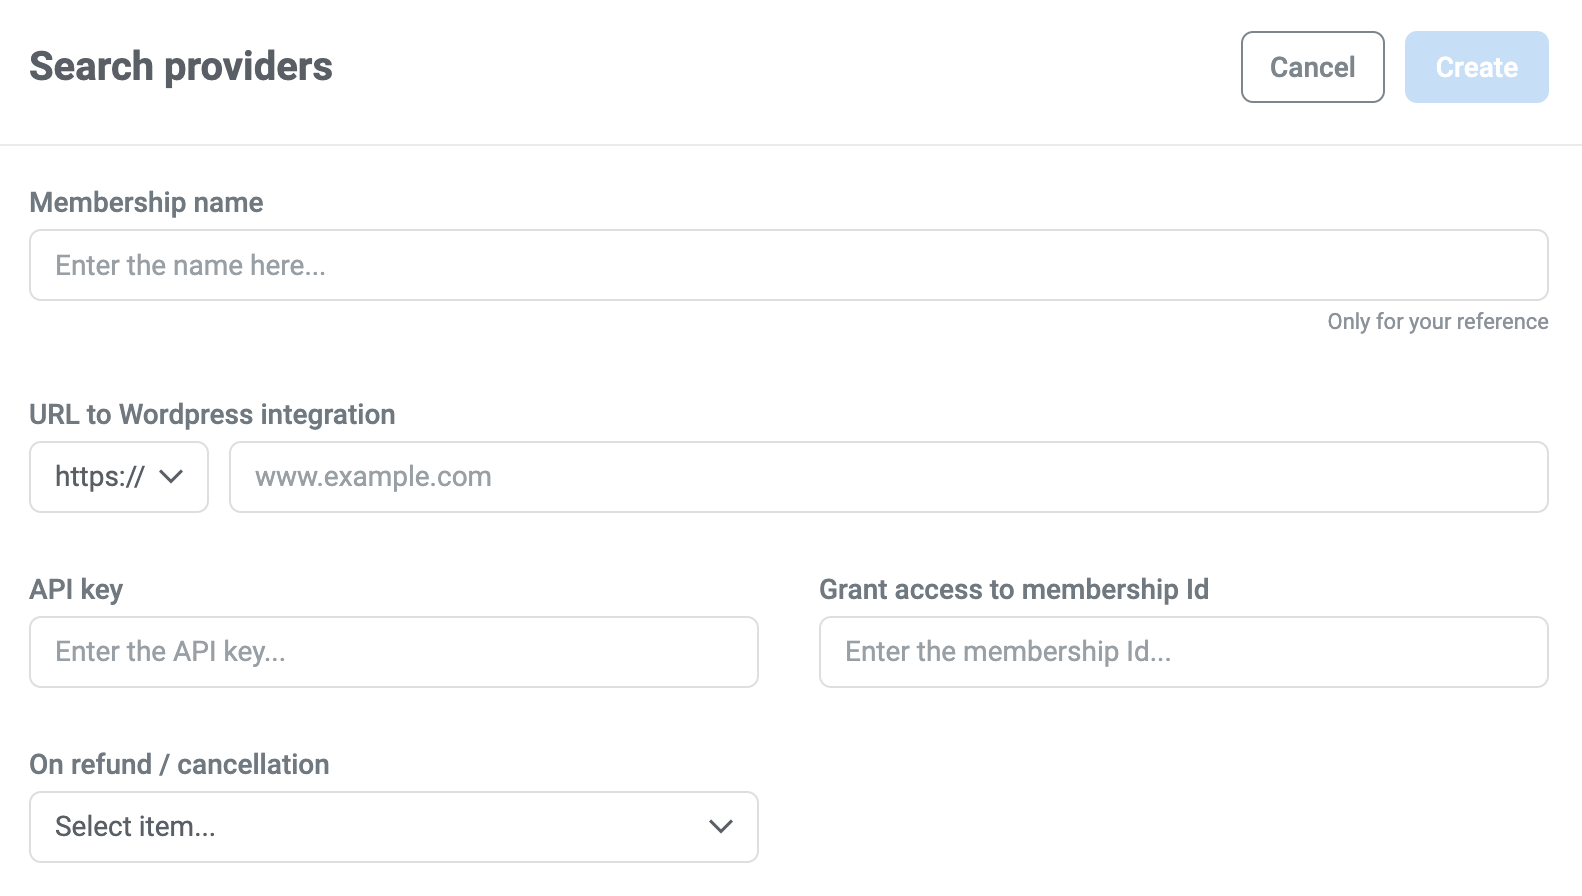This screenshot has width=1582, height=896.
Task: Click the www.example.com URL field
Action: point(888,477)
